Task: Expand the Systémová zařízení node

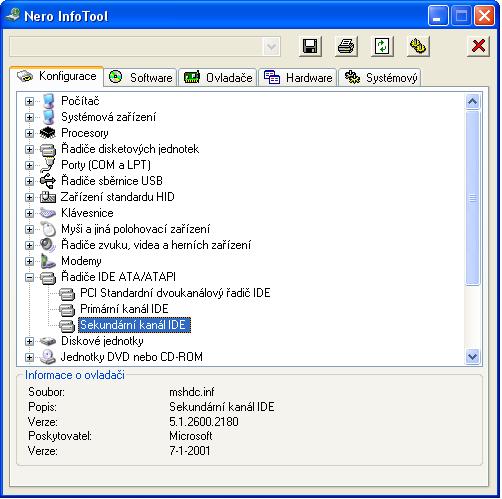Action: (29, 117)
